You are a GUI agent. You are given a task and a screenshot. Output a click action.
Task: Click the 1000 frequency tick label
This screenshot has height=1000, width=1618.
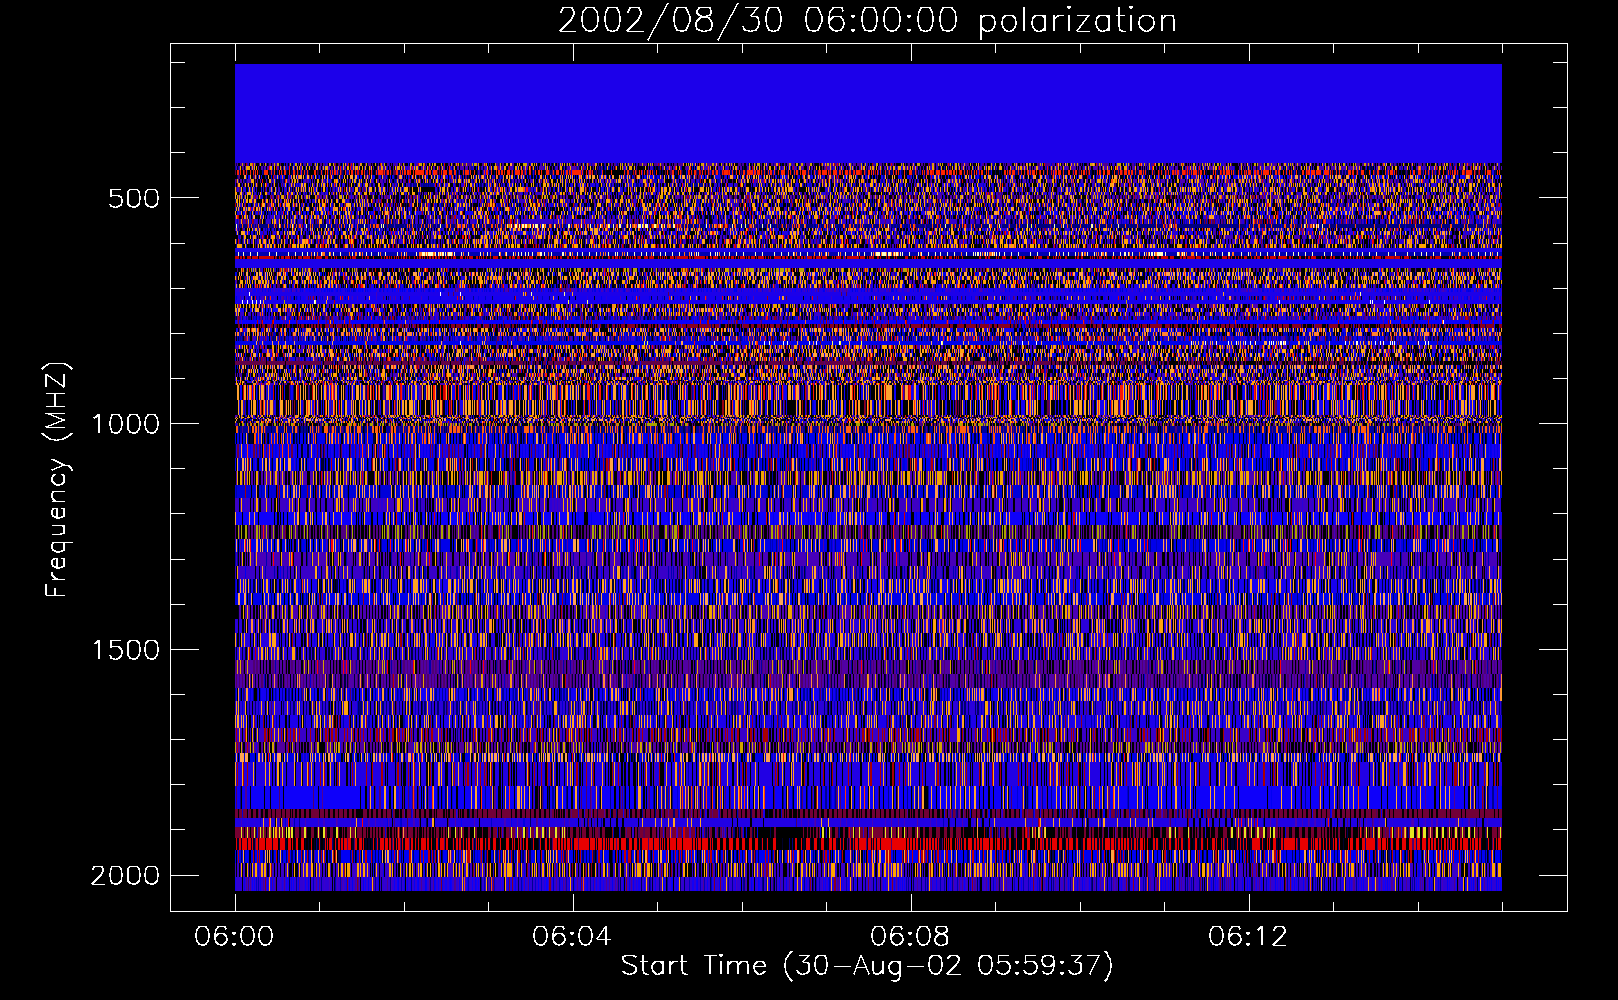point(125,424)
